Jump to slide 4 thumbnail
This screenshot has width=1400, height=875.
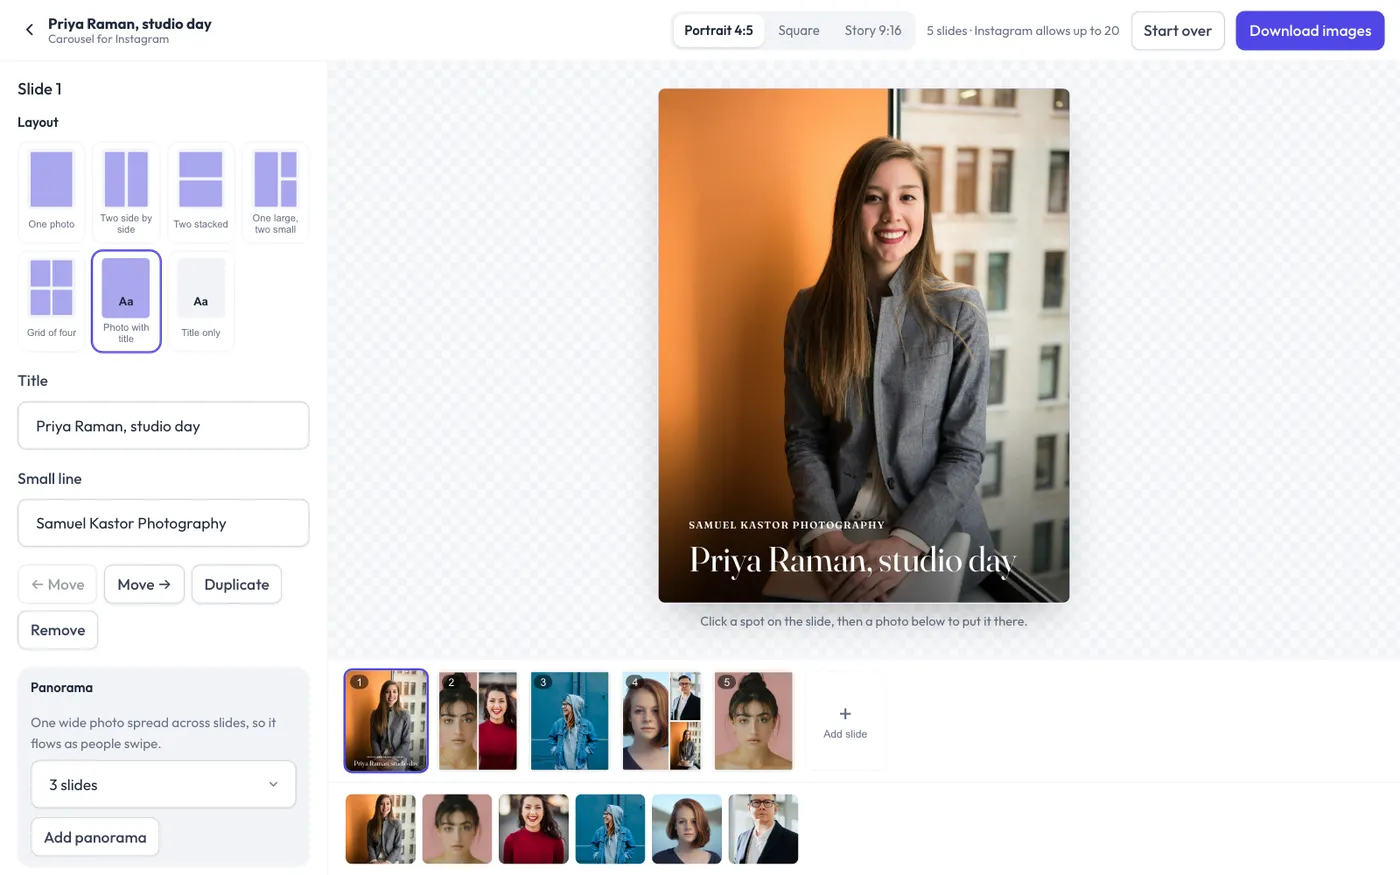(x=662, y=720)
